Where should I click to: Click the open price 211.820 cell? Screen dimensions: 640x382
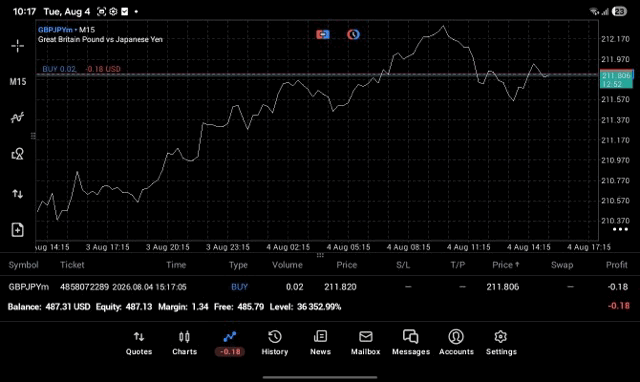[x=340, y=287]
